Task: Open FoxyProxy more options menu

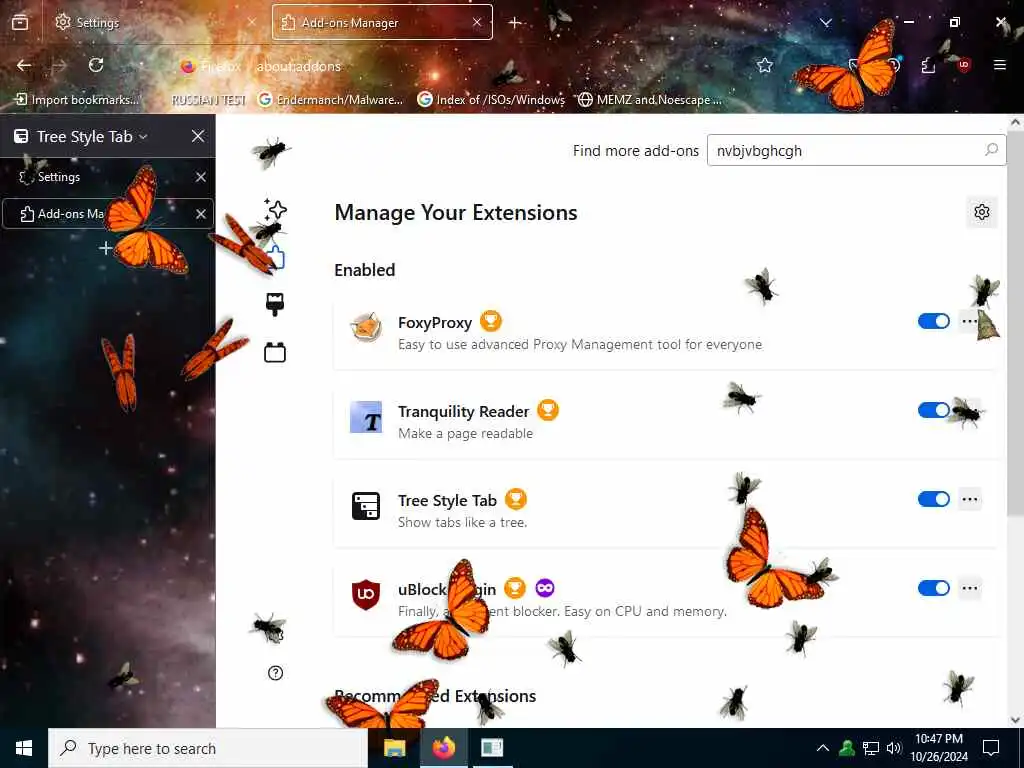Action: (970, 321)
